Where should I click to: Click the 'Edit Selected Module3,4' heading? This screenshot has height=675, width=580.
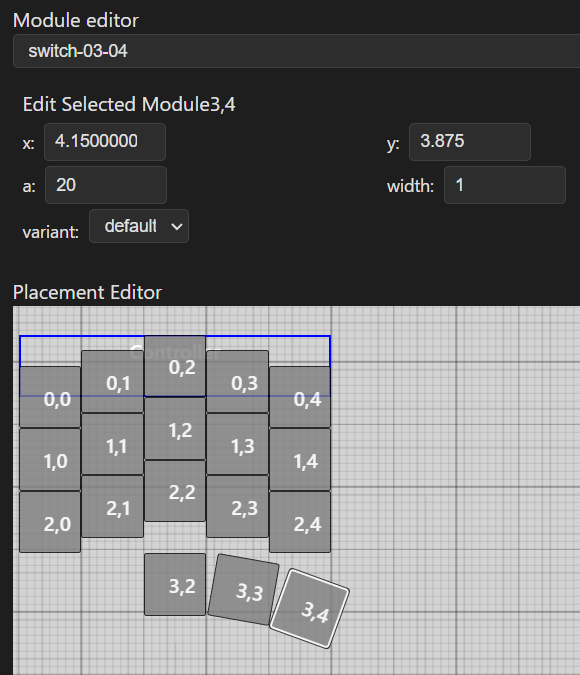[129, 104]
